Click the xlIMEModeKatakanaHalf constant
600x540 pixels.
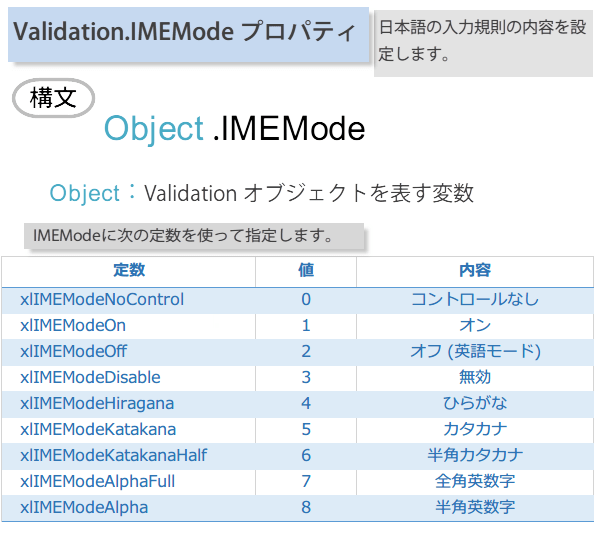[x=114, y=455]
